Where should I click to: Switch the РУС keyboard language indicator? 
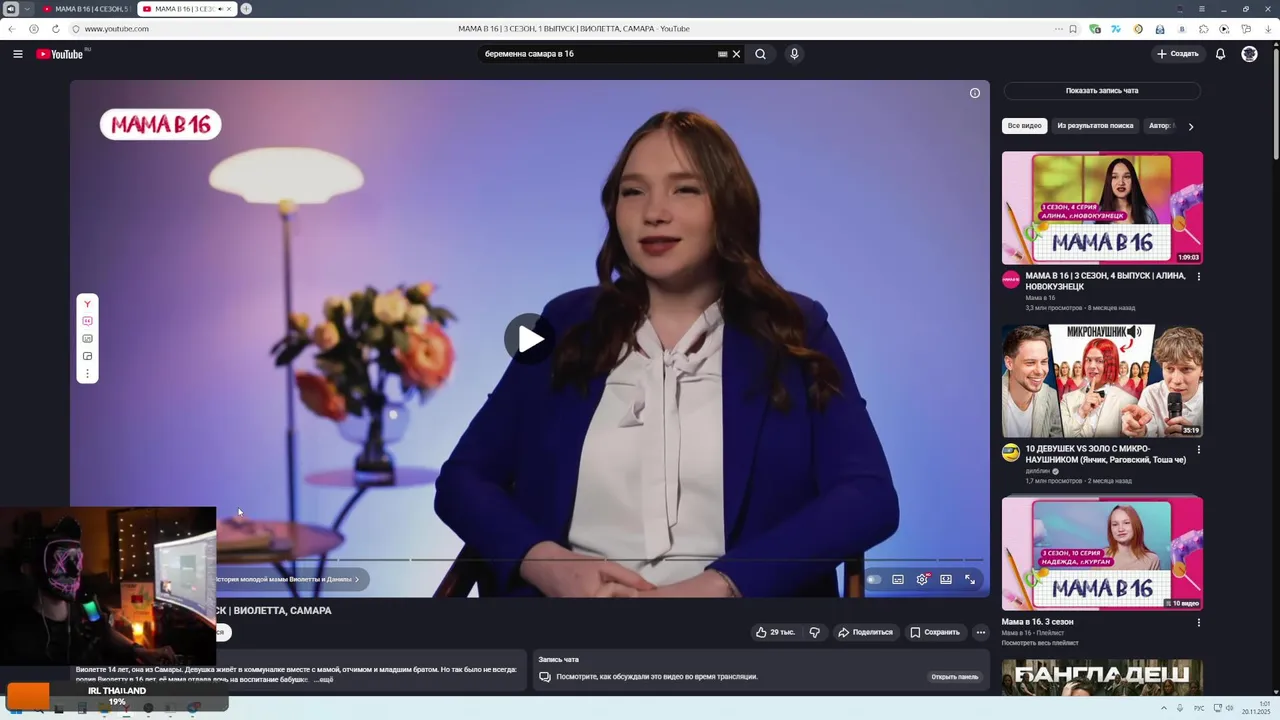[1199, 708]
